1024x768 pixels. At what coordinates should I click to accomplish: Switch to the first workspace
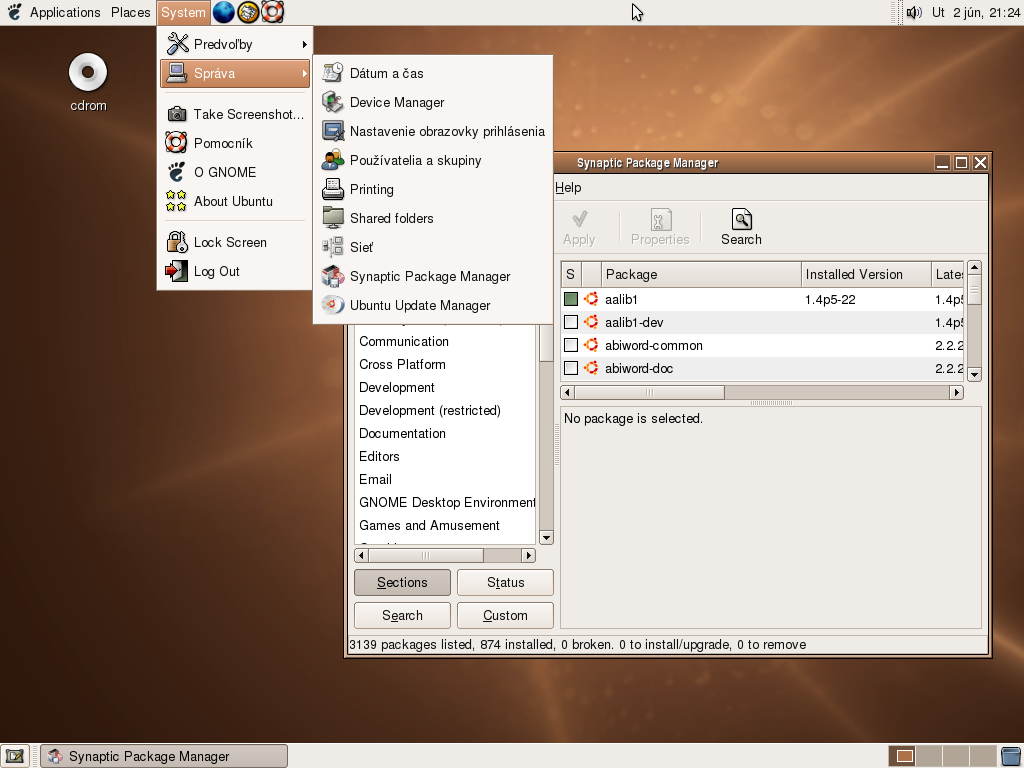click(x=904, y=756)
